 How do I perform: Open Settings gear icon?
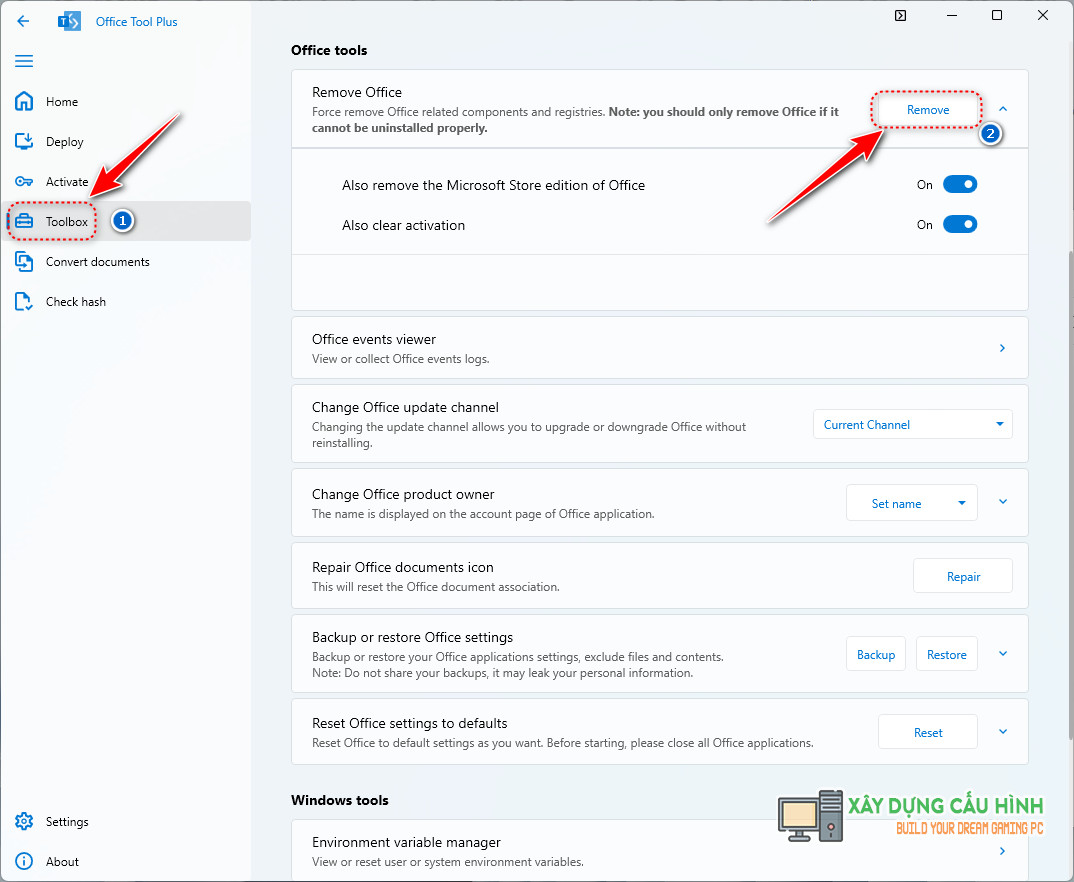click(x=24, y=822)
